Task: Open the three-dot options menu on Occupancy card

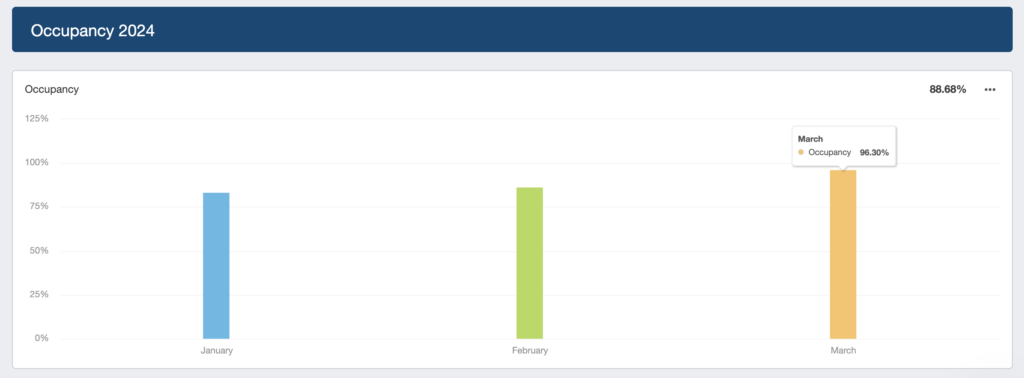Action: 989,89
